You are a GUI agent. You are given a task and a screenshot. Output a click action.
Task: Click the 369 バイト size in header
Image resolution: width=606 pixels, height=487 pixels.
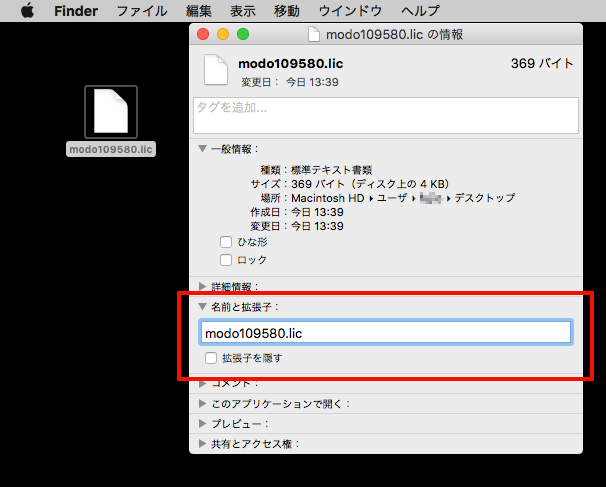(x=542, y=63)
